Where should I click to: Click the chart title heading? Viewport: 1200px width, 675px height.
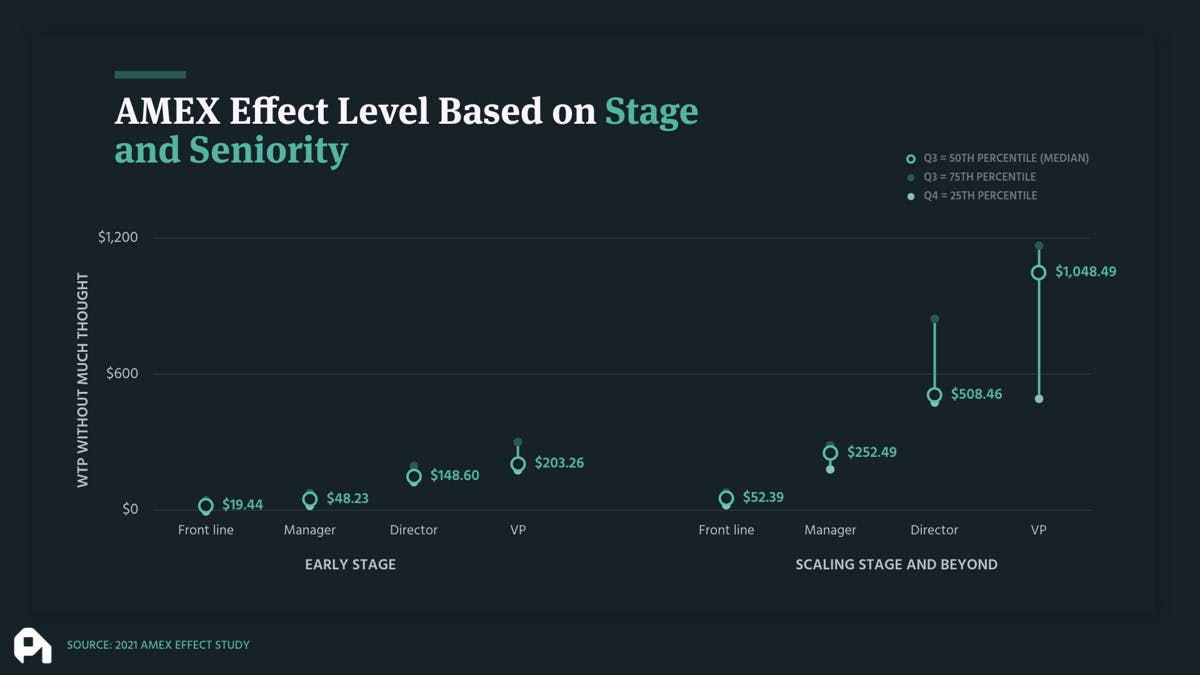(x=406, y=131)
